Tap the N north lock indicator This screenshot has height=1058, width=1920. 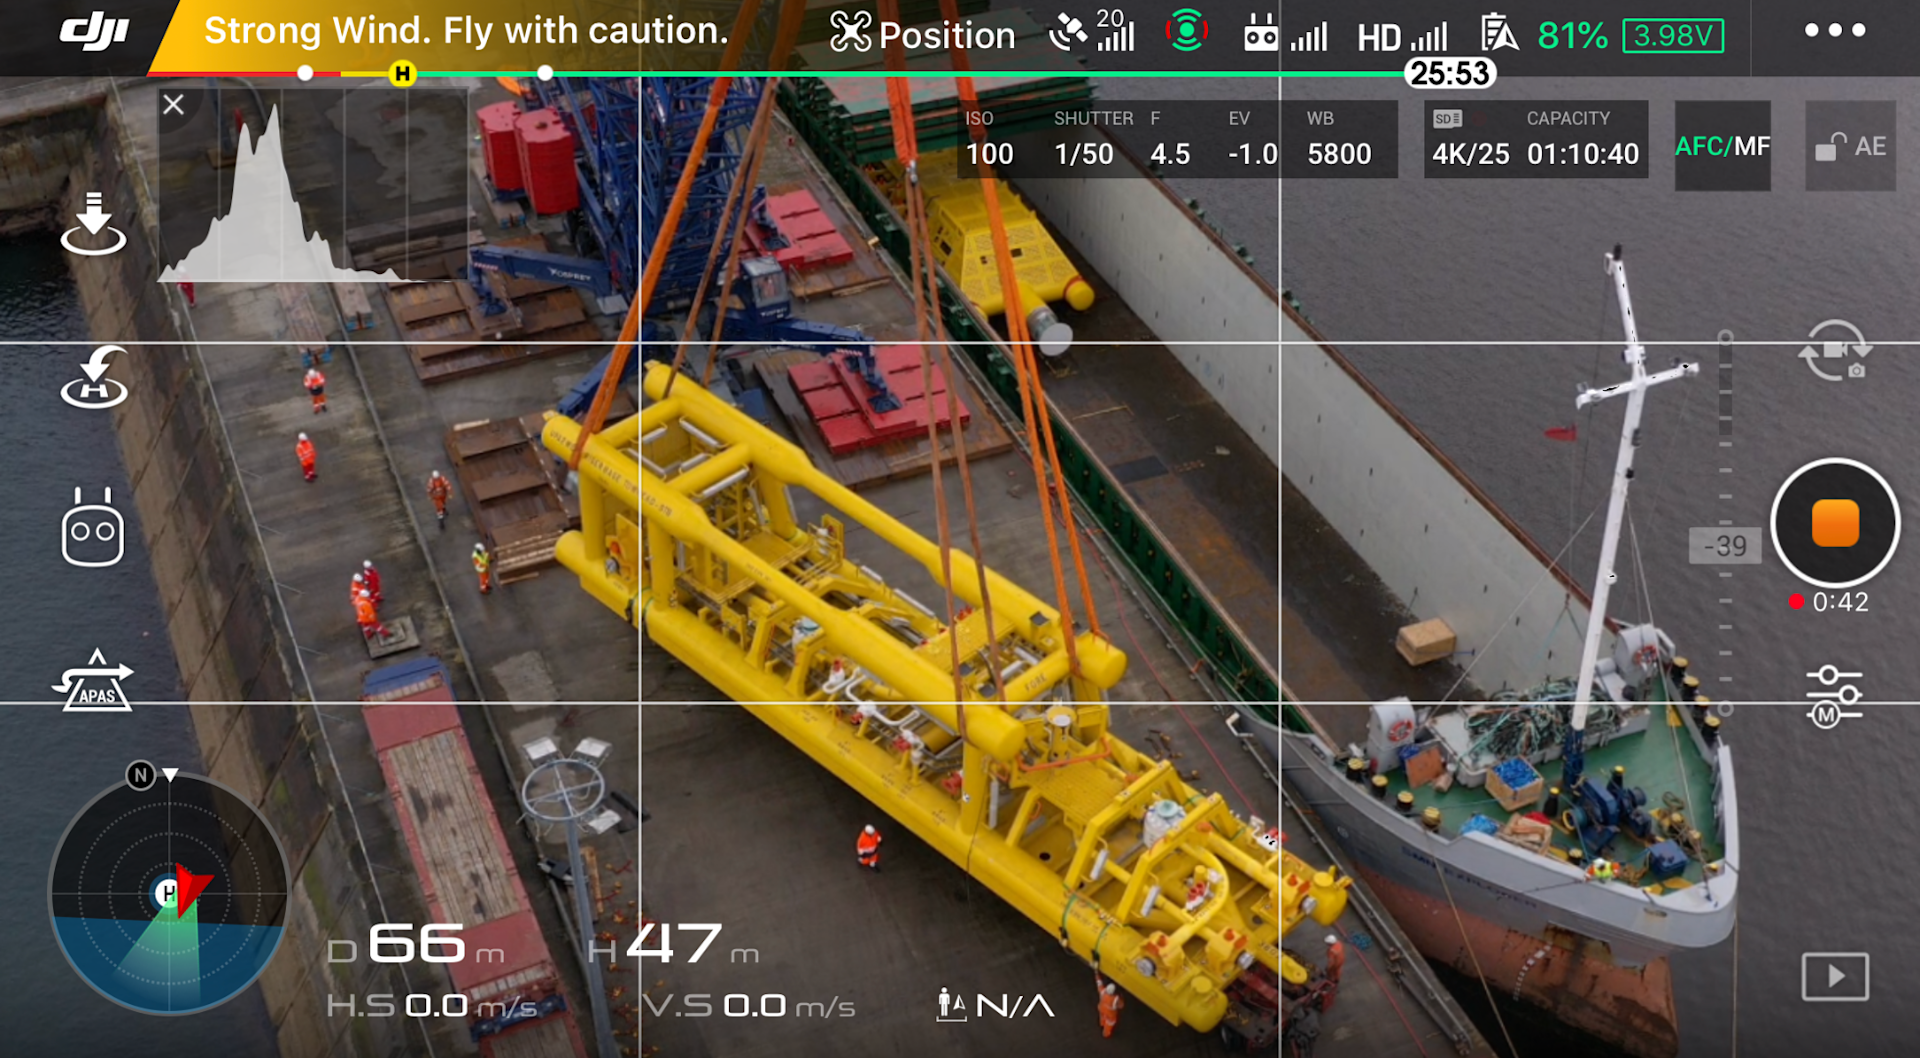pyautogui.click(x=141, y=775)
